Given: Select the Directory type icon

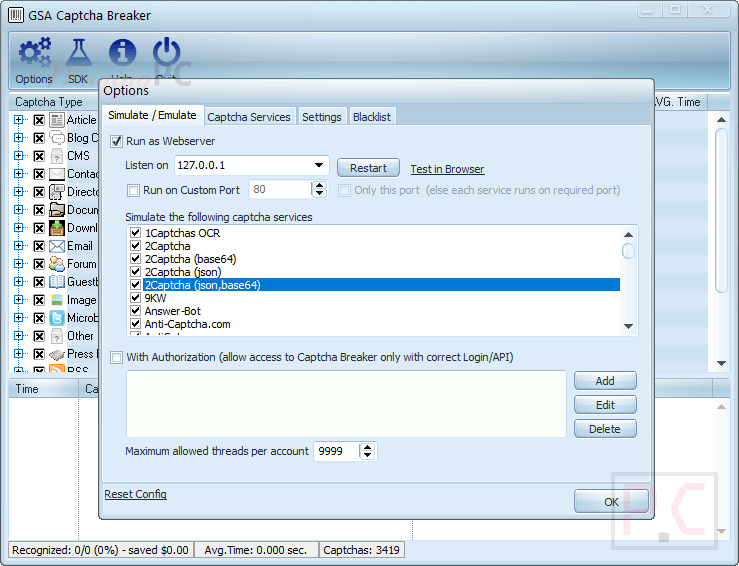Looking at the screenshot, I should click(x=57, y=192).
